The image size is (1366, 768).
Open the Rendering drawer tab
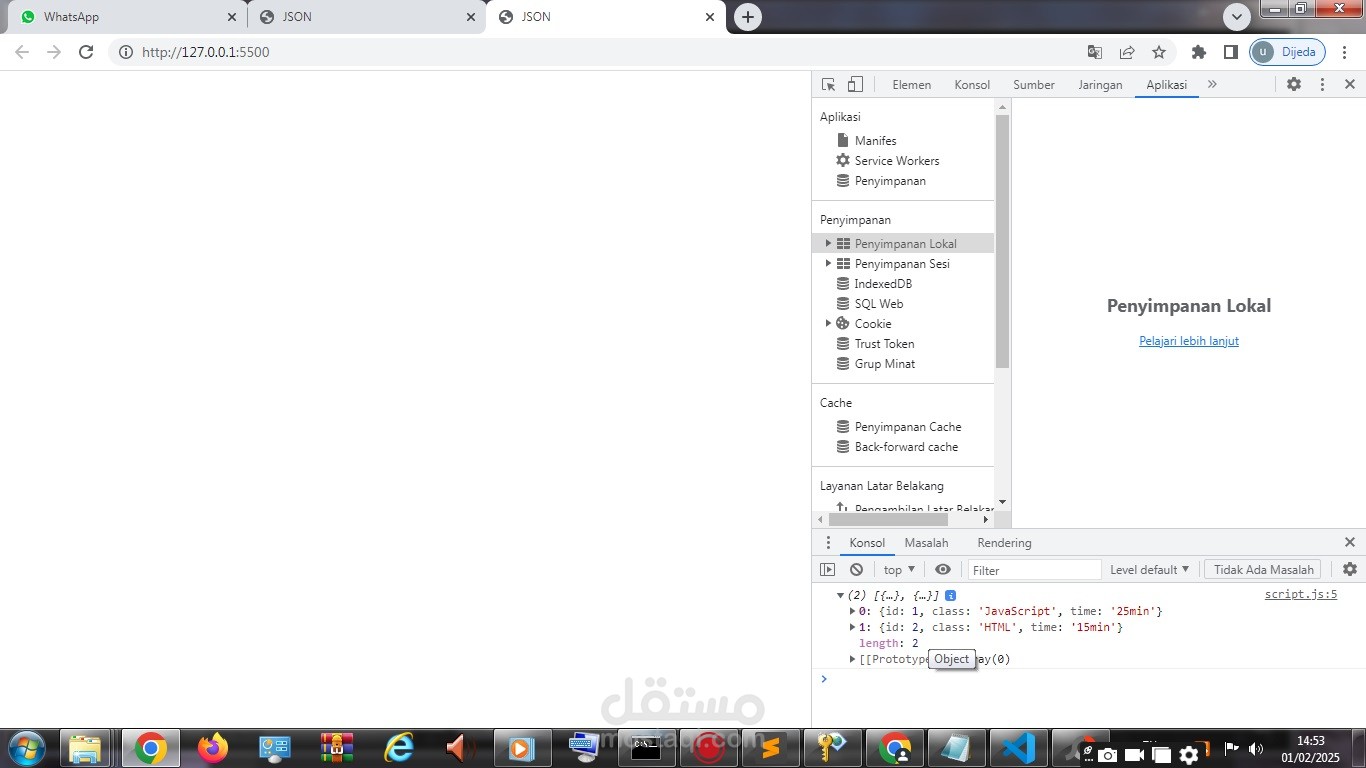tap(1004, 543)
